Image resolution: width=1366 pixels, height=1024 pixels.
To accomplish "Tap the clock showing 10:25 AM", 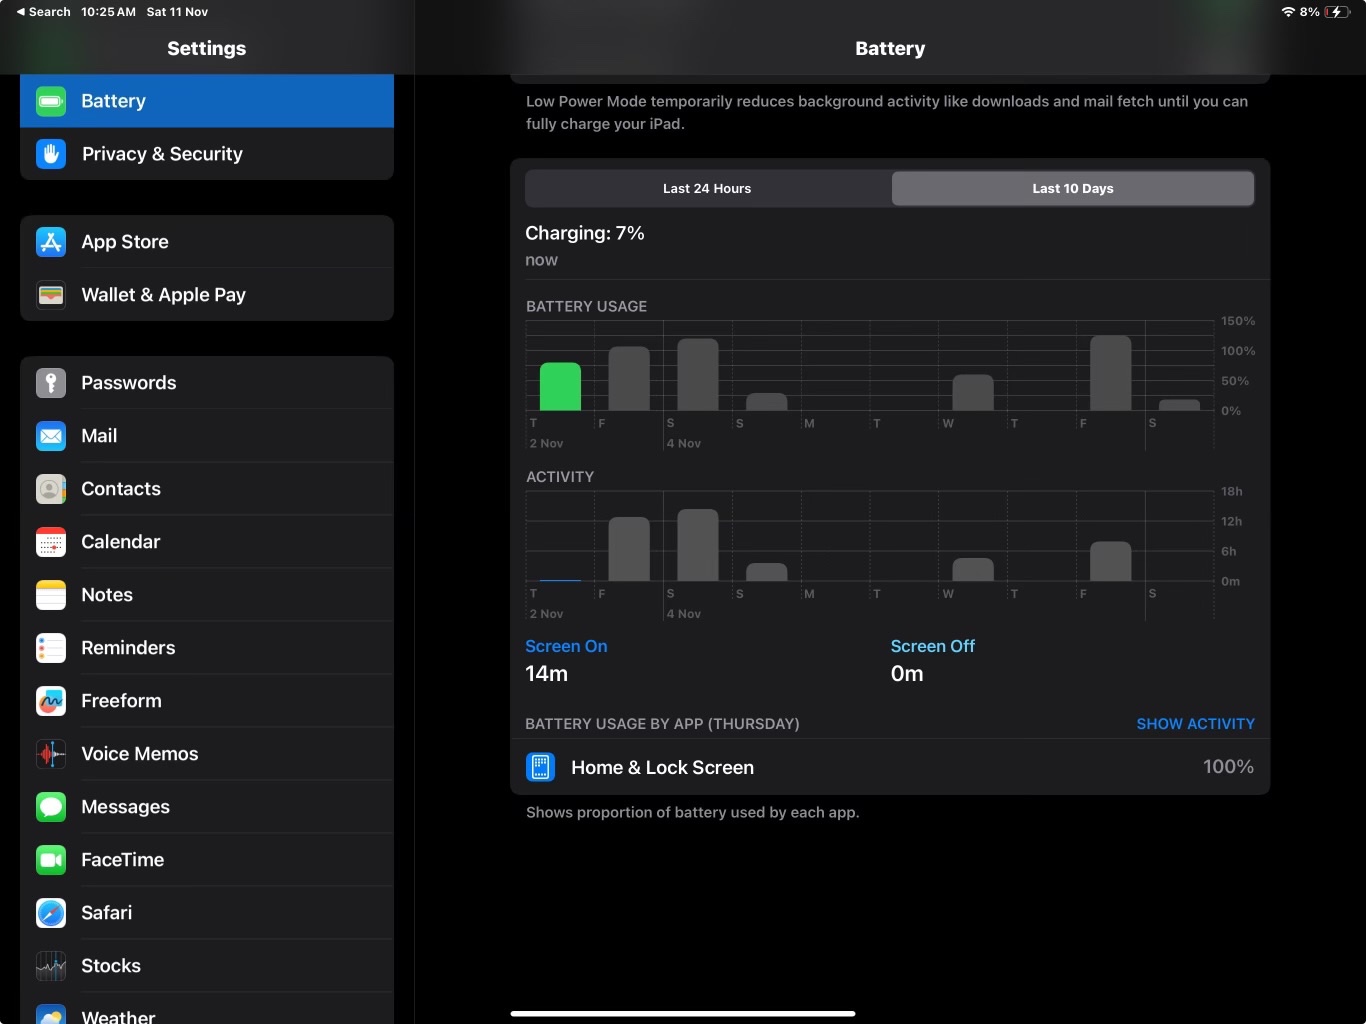I will [108, 12].
